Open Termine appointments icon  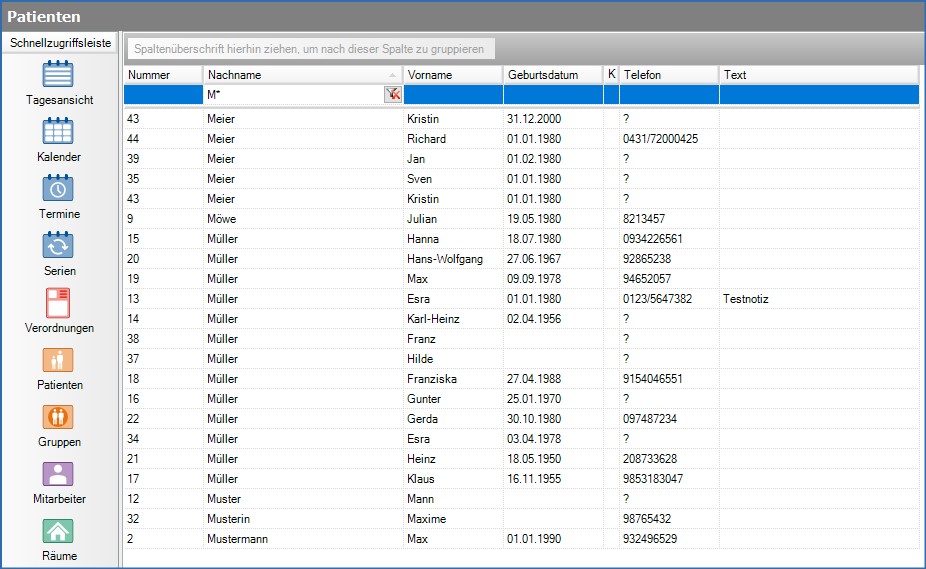(59, 189)
